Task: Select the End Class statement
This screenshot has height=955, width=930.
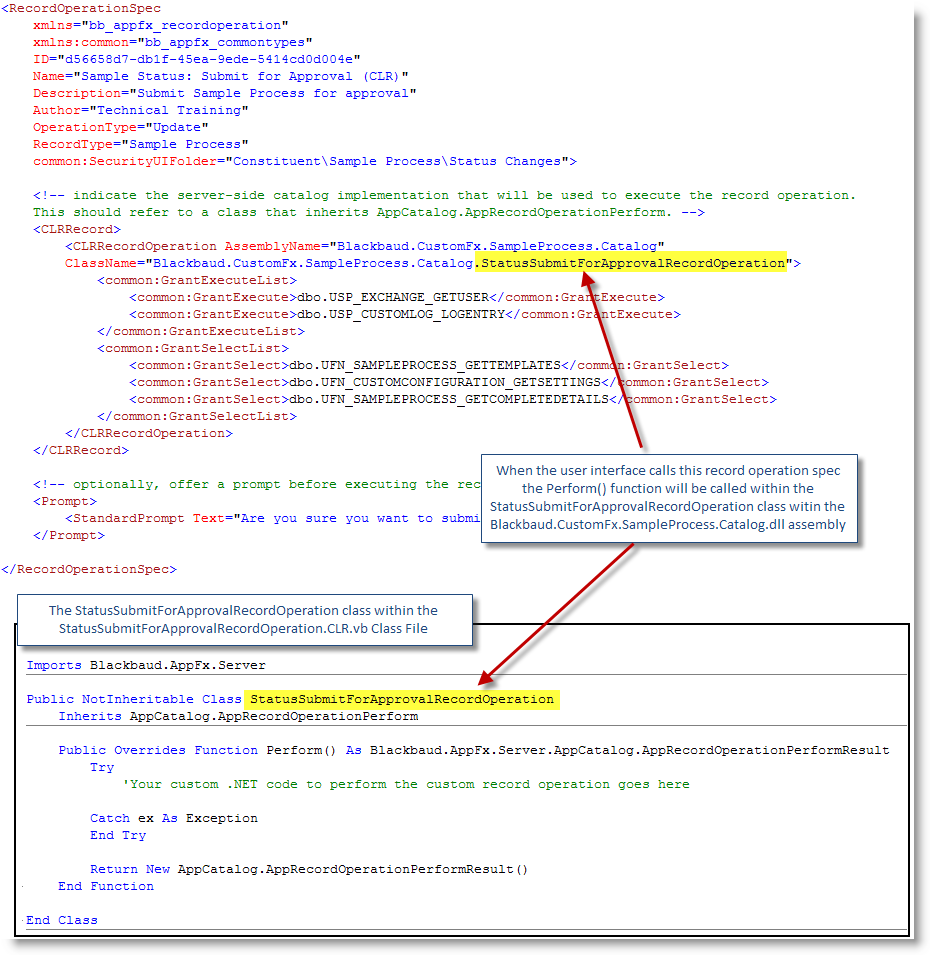Action: point(62,921)
